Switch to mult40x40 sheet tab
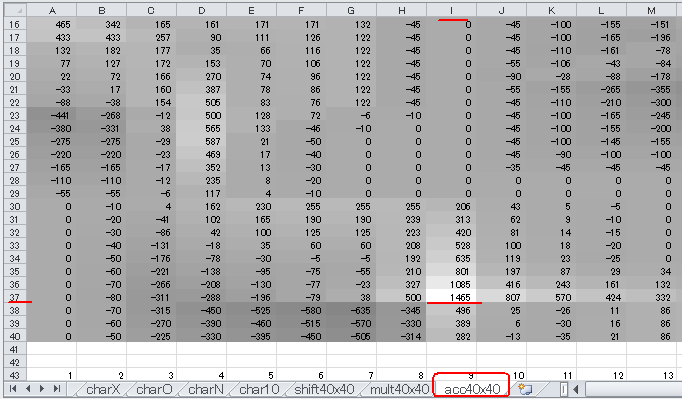The image size is (682, 399). tap(399, 389)
